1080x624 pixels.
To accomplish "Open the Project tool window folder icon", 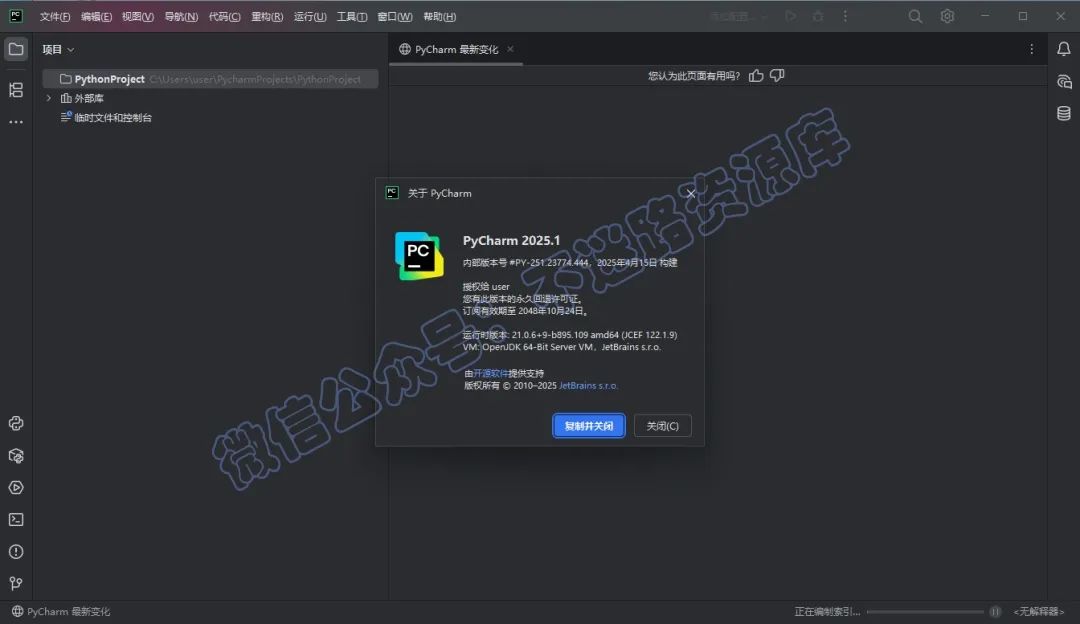I will [x=16, y=50].
